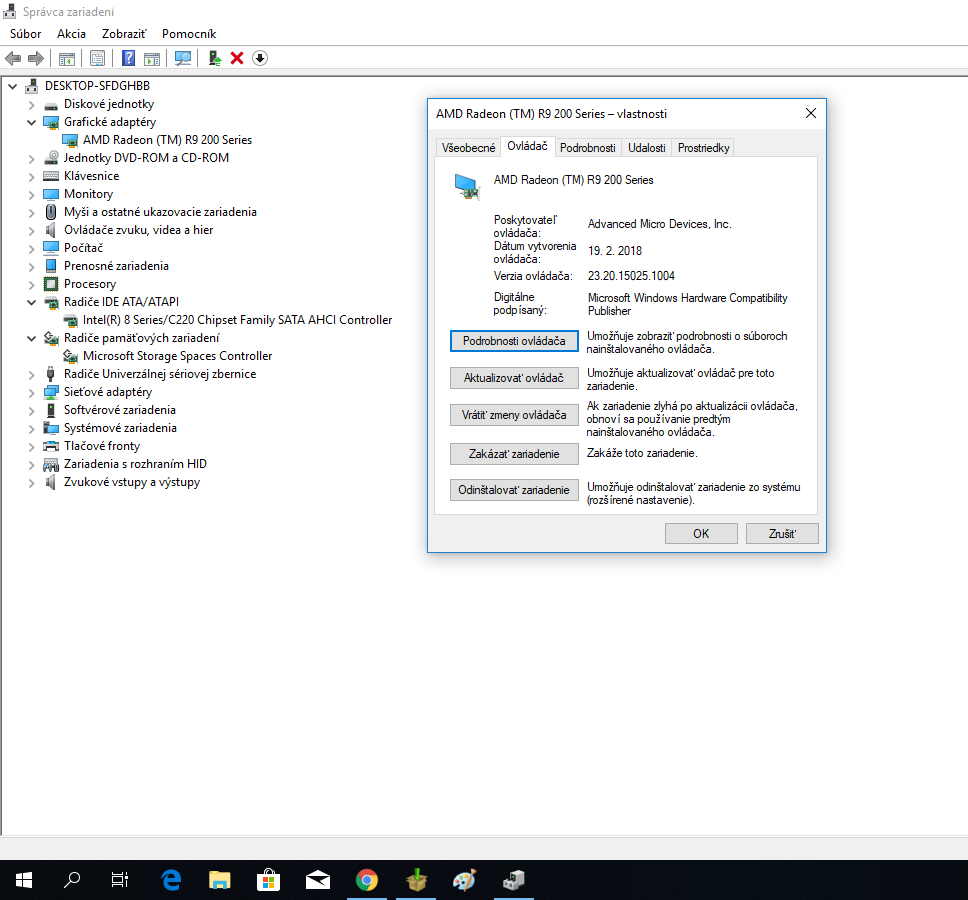968x900 pixels.
Task: Switch to the Podrobnosti tab
Action: coord(587,148)
